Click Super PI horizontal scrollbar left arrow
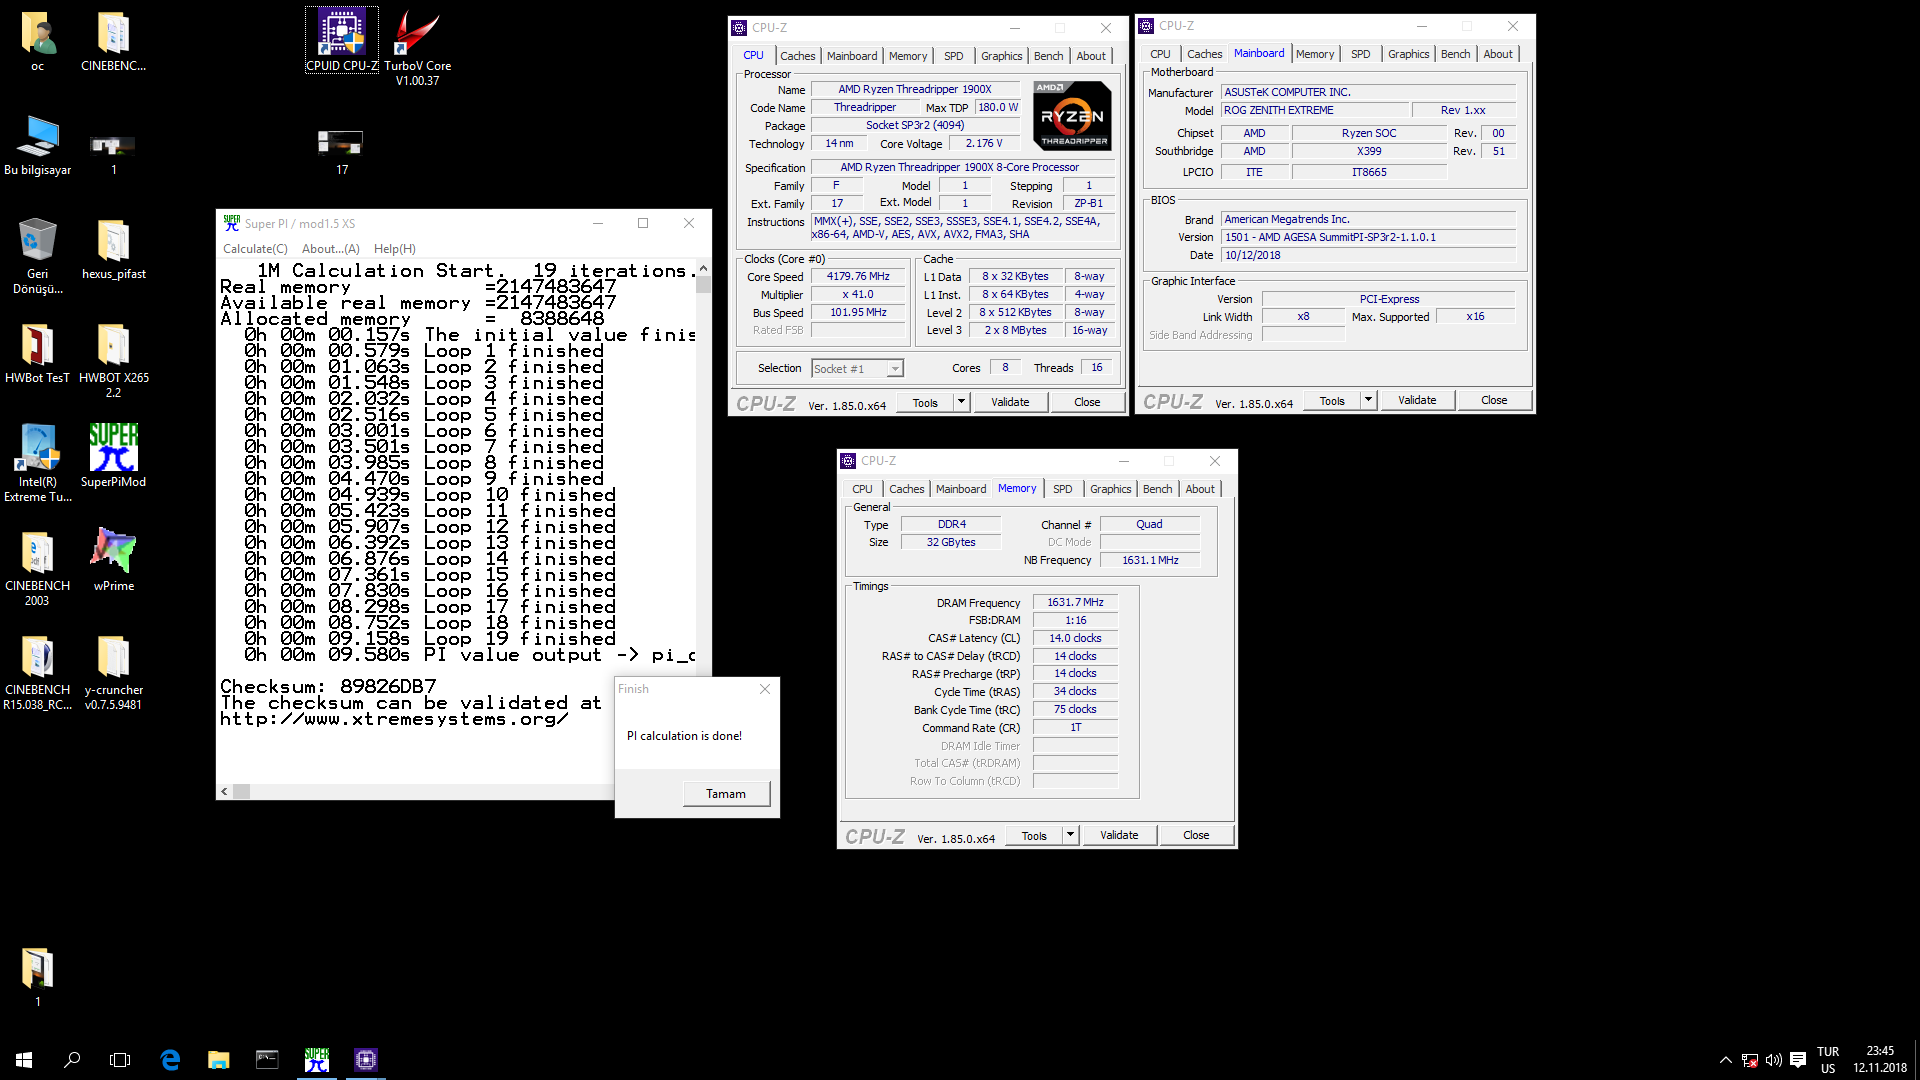This screenshot has height=1080, width=1920. tap(224, 791)
